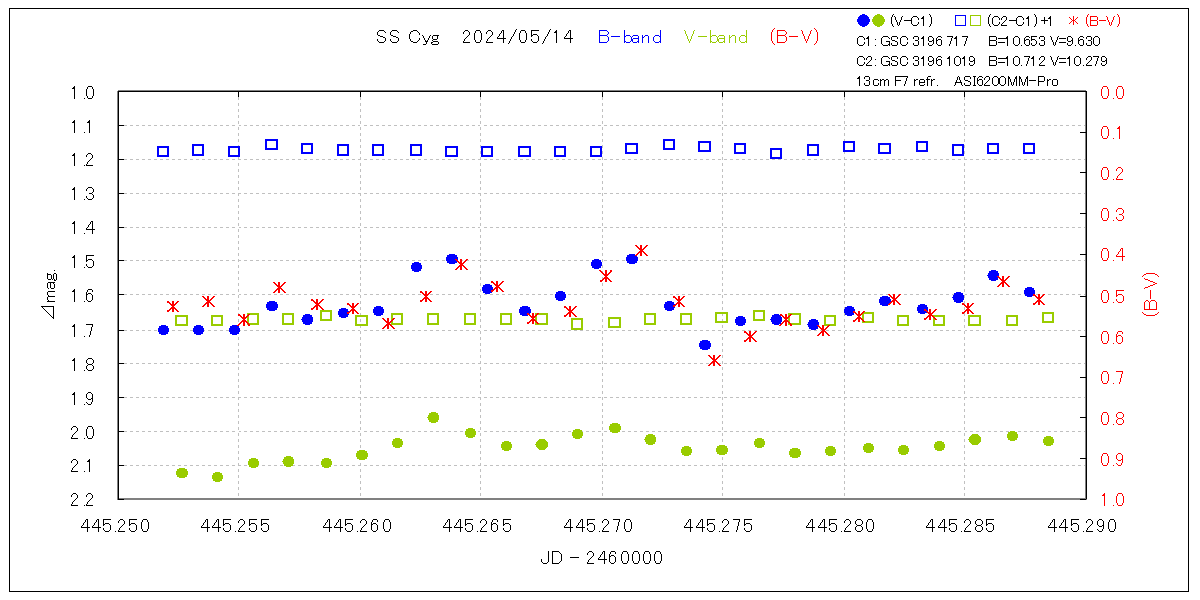1200x600 pixels.
Task: Click the JD - 2460000 x-axis label
Action: tap(602, 558)
